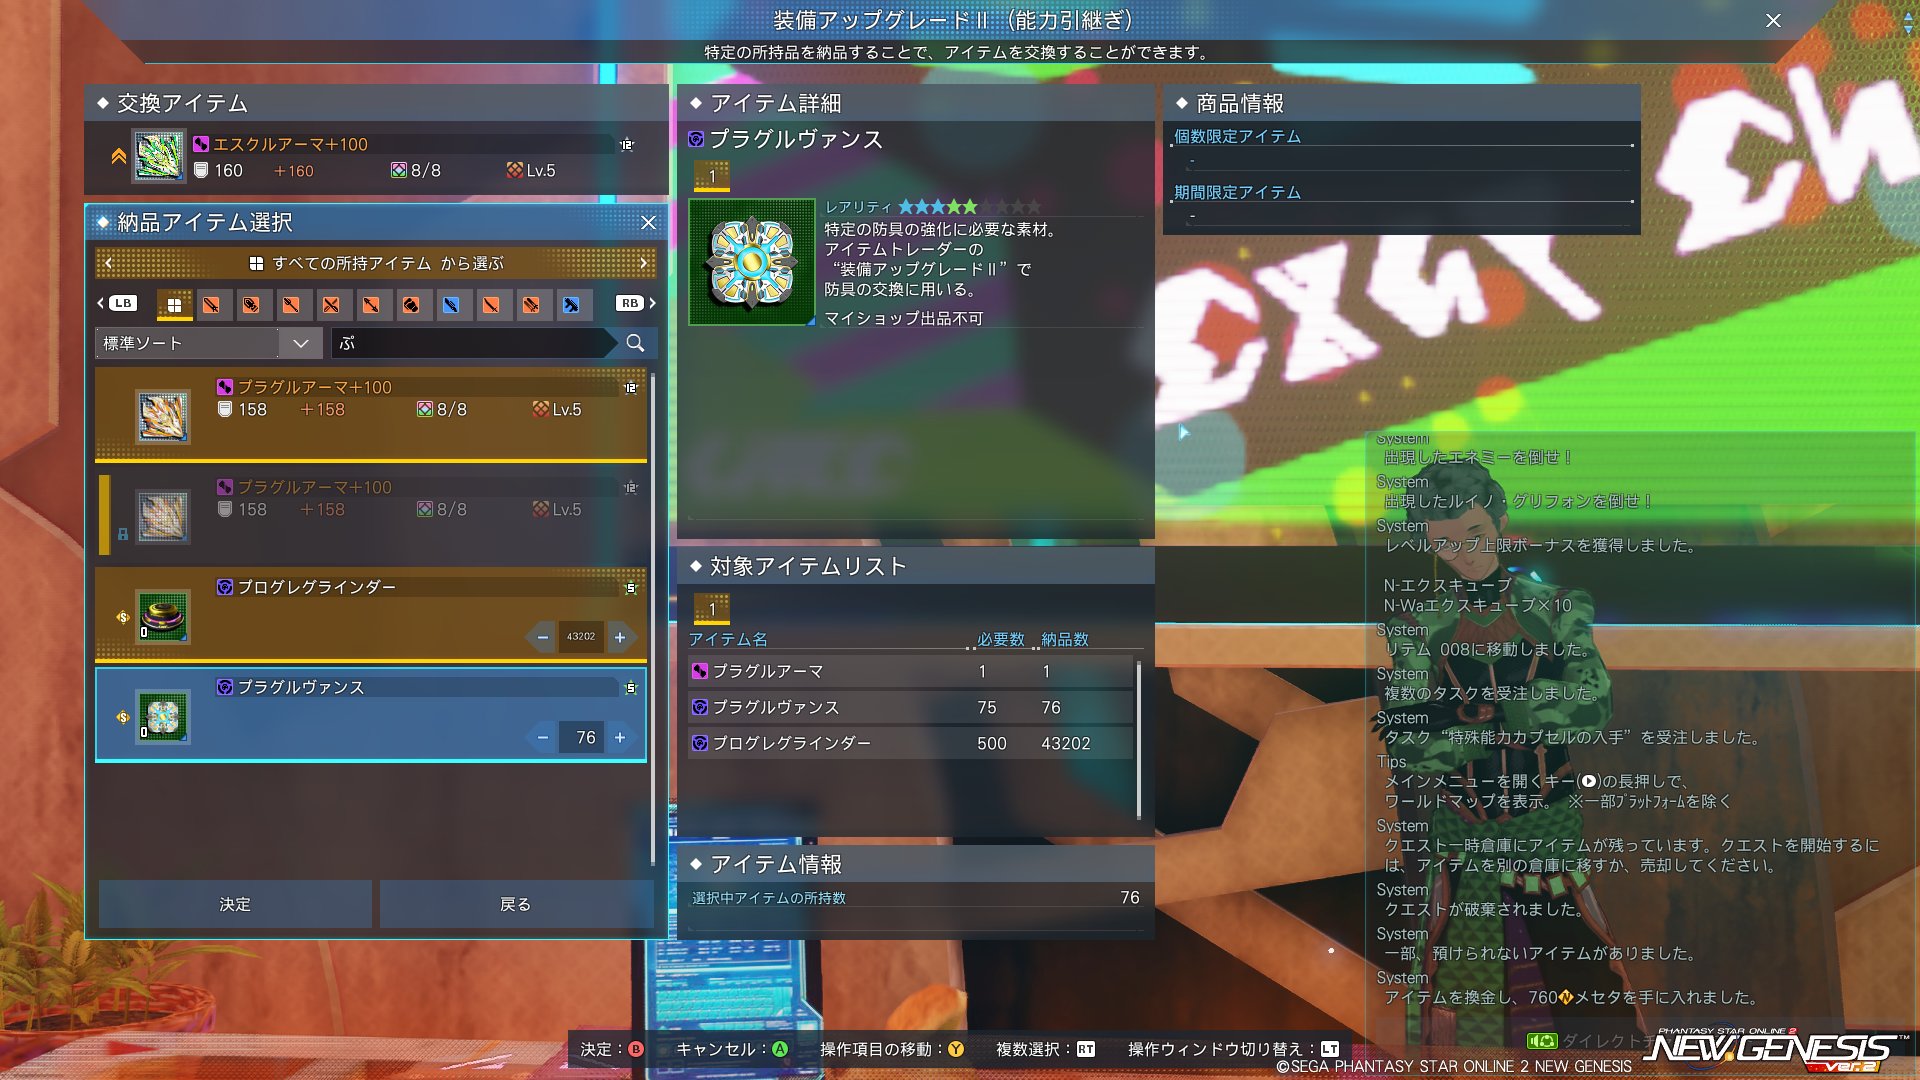Click the アイテム名 column header
This screenshot has height=1080, width=1920.
click(x=728, y=639)
